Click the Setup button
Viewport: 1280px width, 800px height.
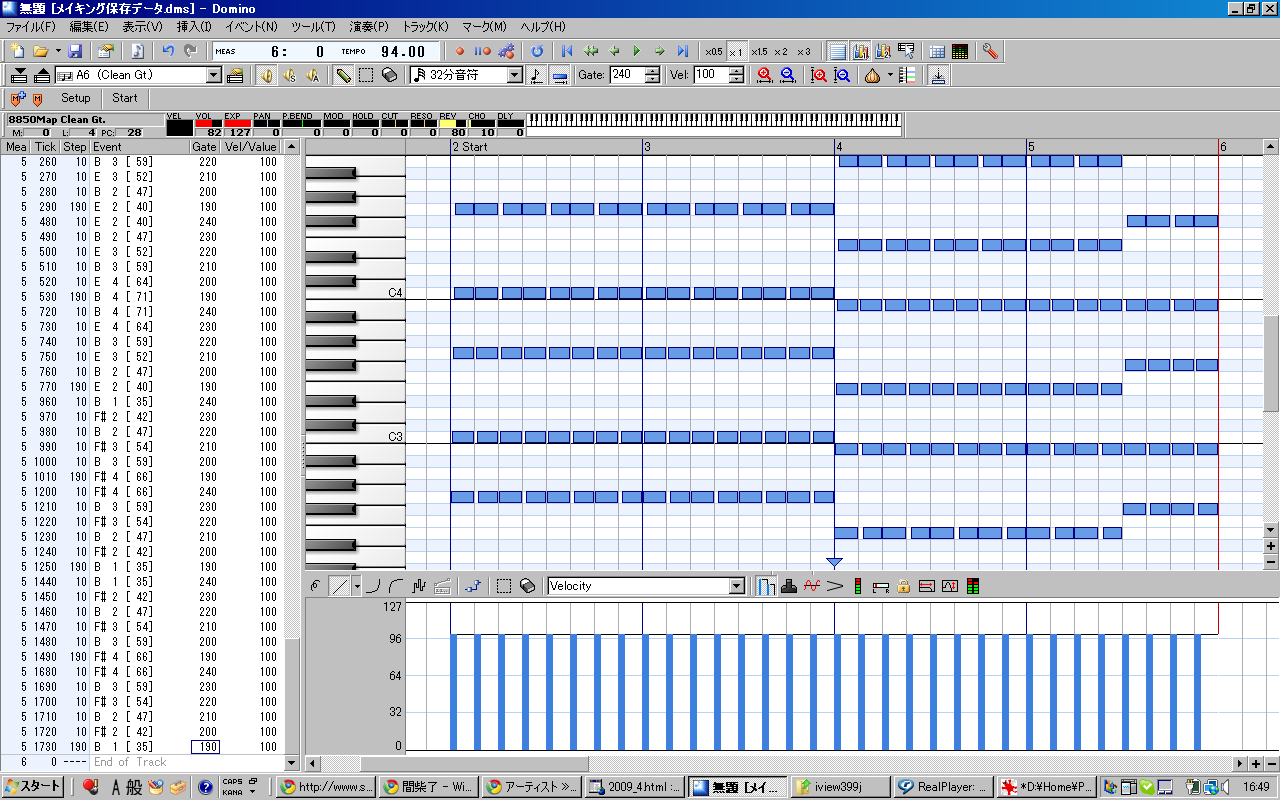[x=75, y=98]
